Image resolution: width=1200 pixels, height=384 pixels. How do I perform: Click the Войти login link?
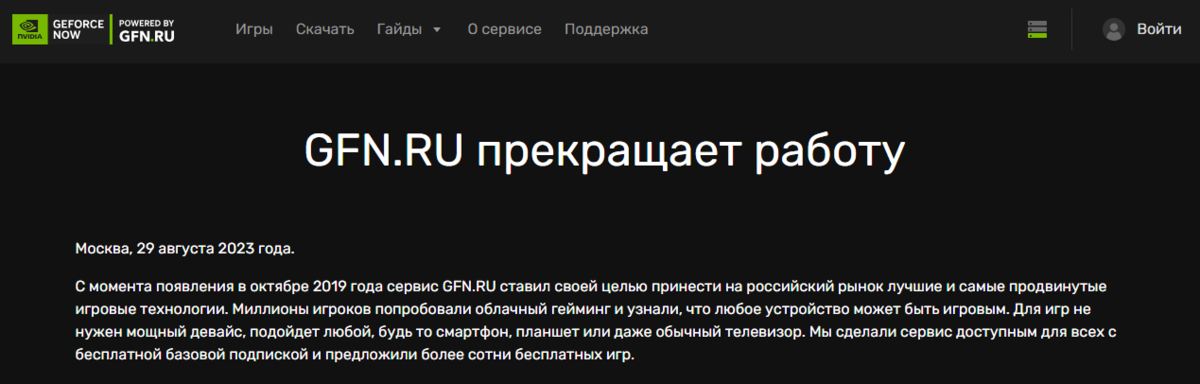pos(1159,30)
